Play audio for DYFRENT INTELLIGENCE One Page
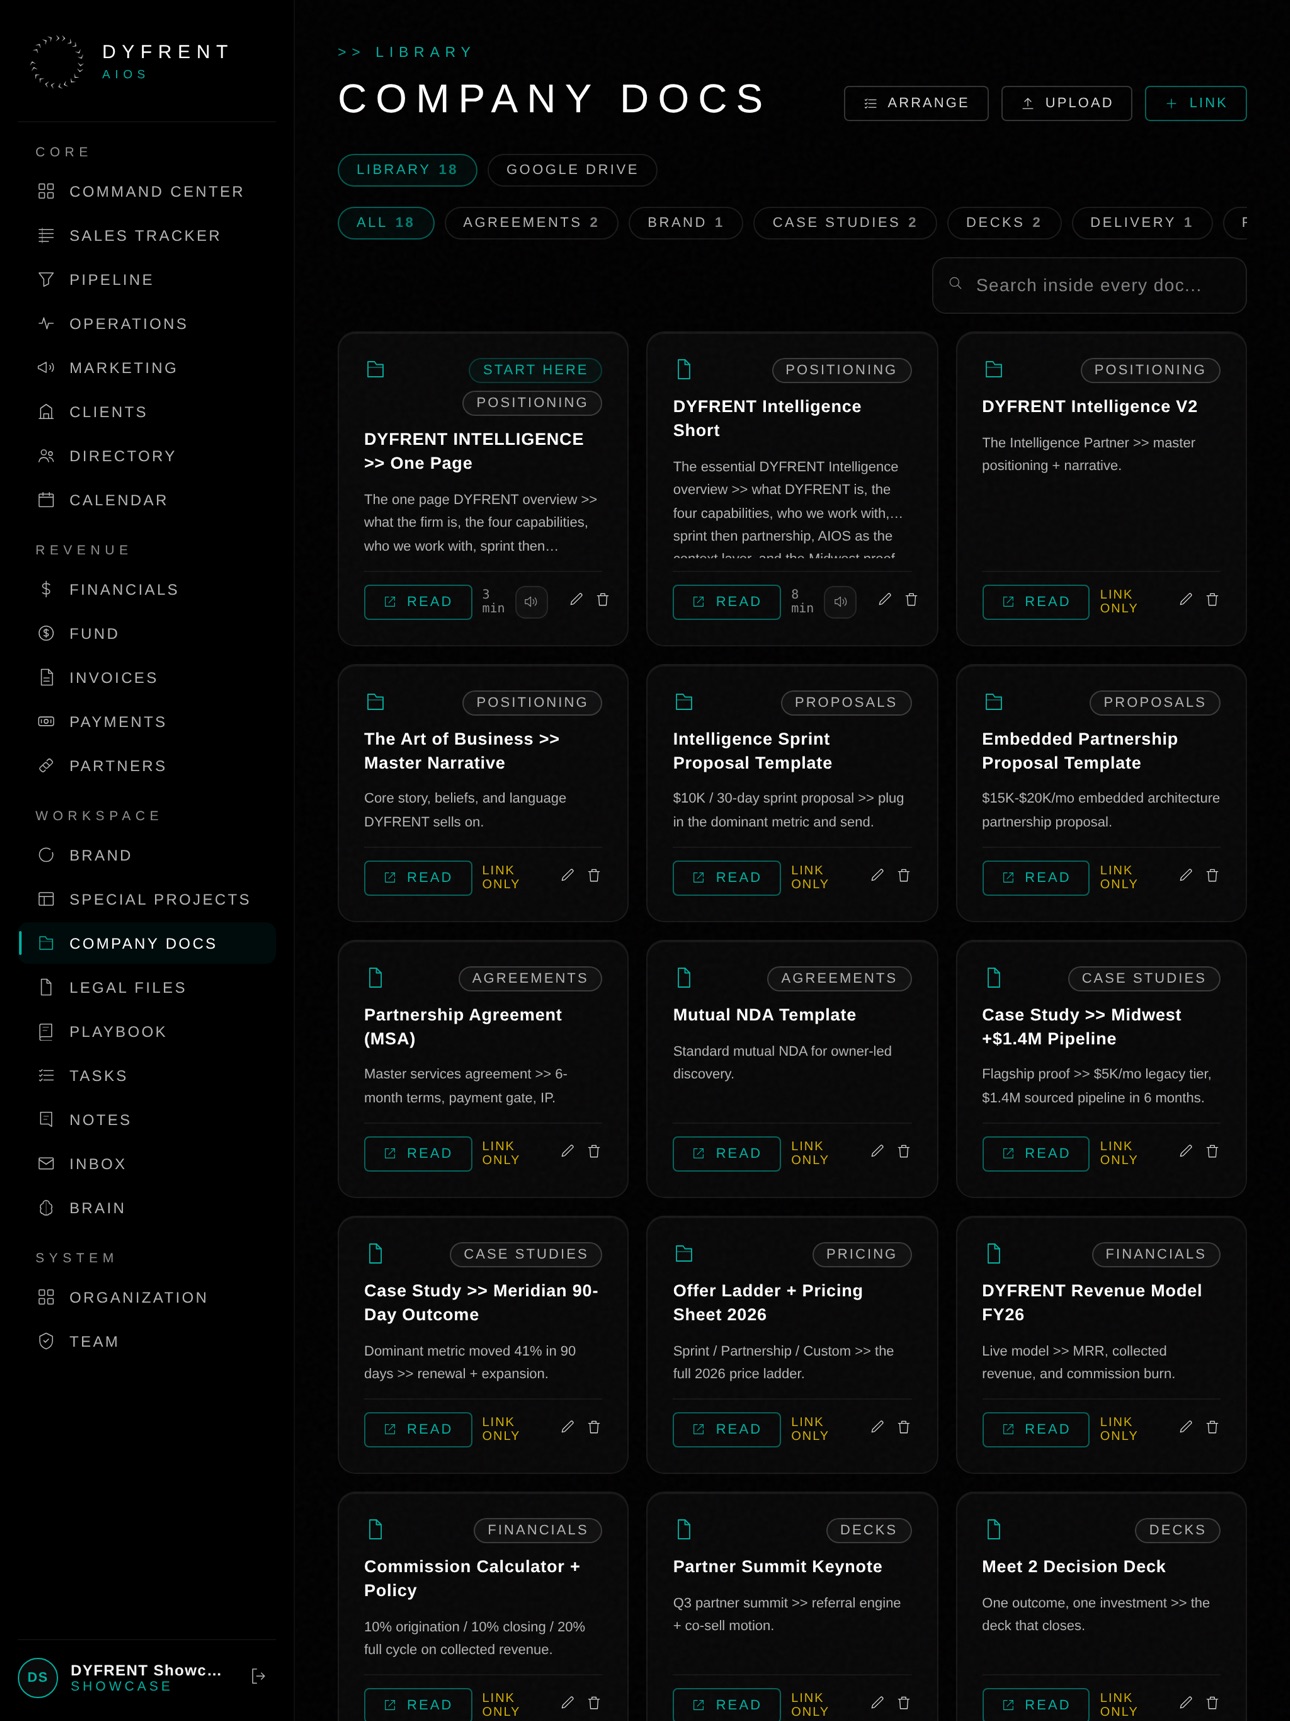Screen dimensions: 1290x1721 pyautogui.click(x=531, y=602)
